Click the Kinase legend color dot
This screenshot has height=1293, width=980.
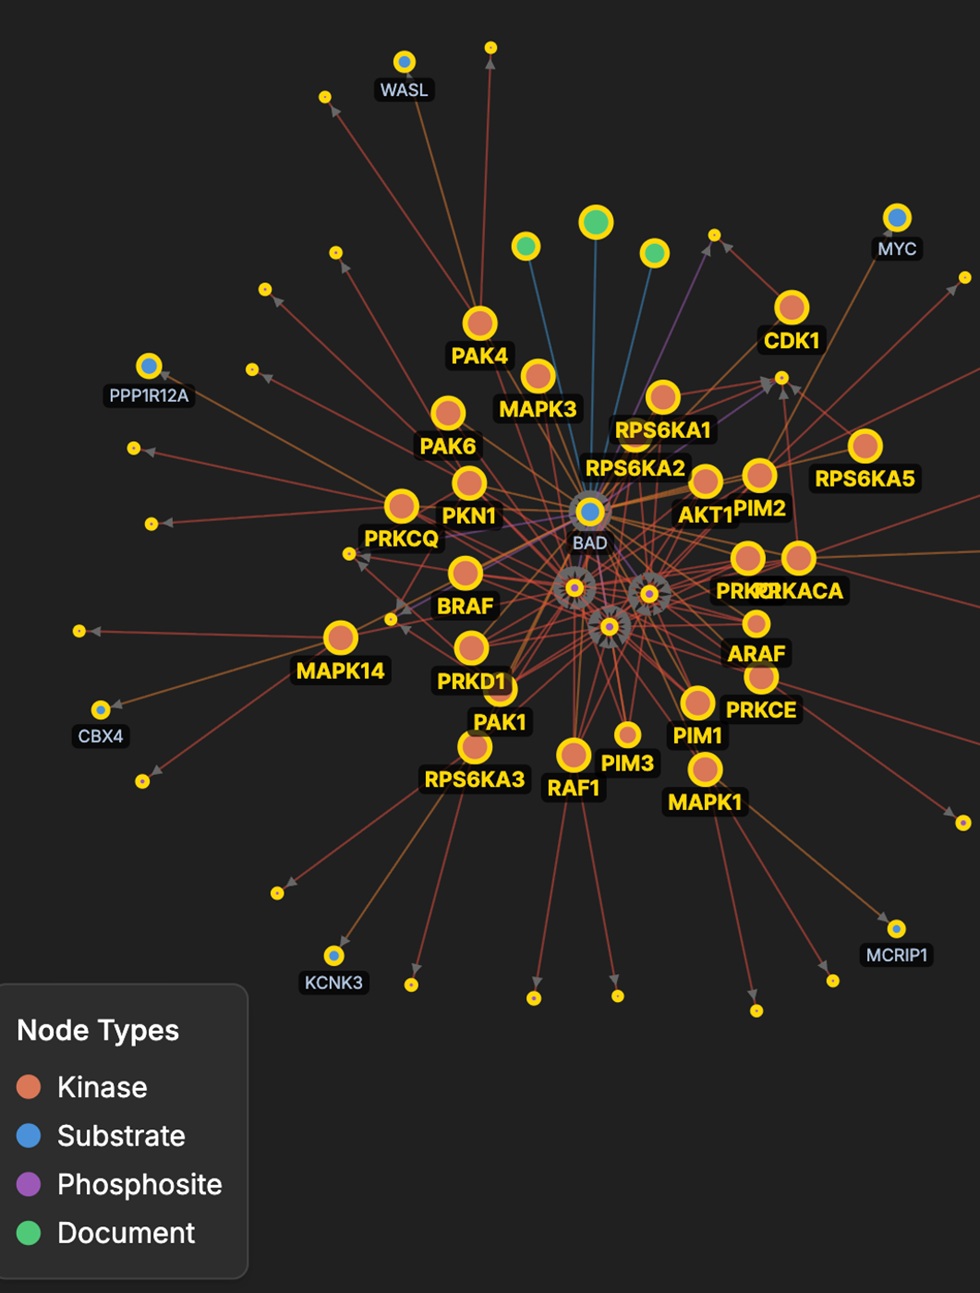pos(29,1087)
